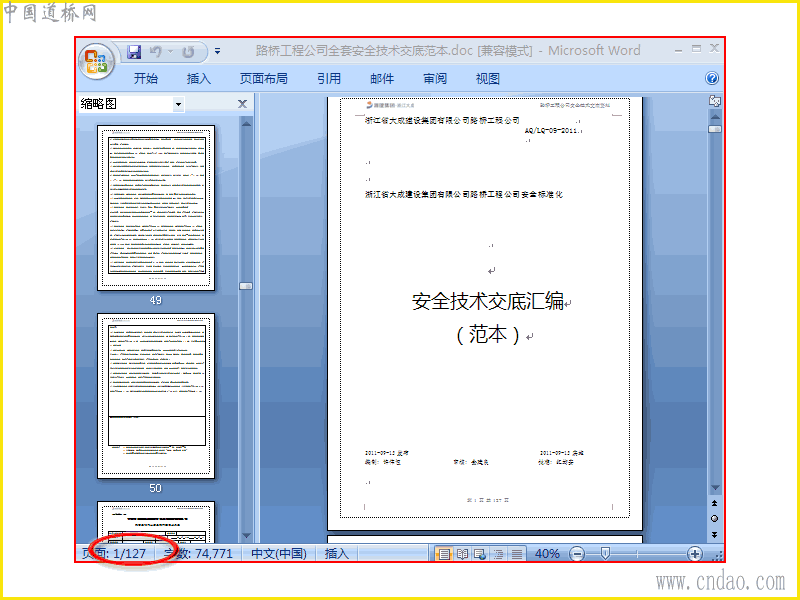Click the document scrollbar up arrow
This screenshot has height=600, width=800.
pyautogui.click(x=715, y=117)
